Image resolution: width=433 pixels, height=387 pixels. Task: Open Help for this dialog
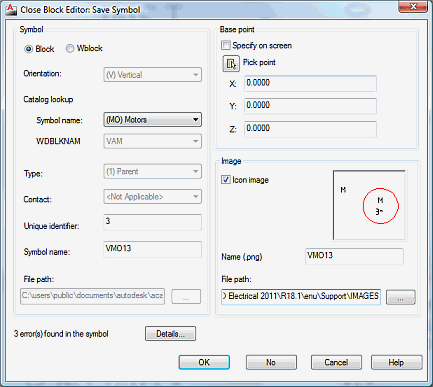tap(396, 362)
